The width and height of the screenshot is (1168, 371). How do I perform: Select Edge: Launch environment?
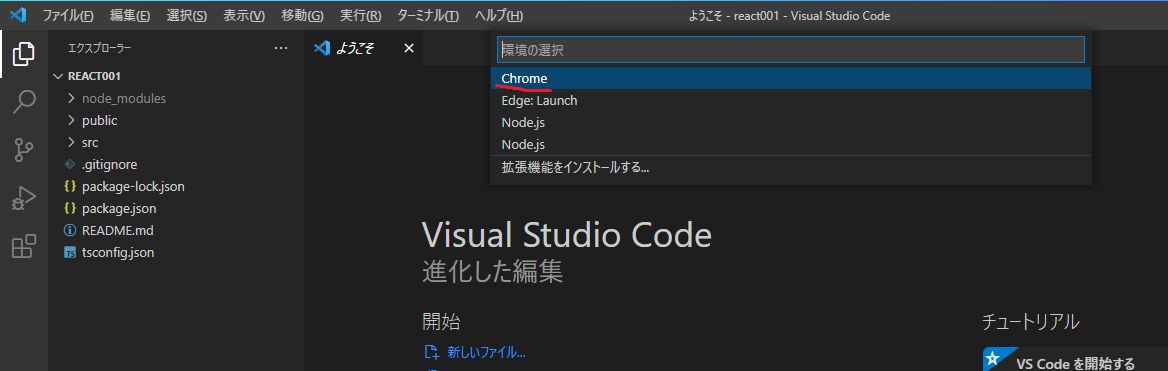click(x=791, y=101)
